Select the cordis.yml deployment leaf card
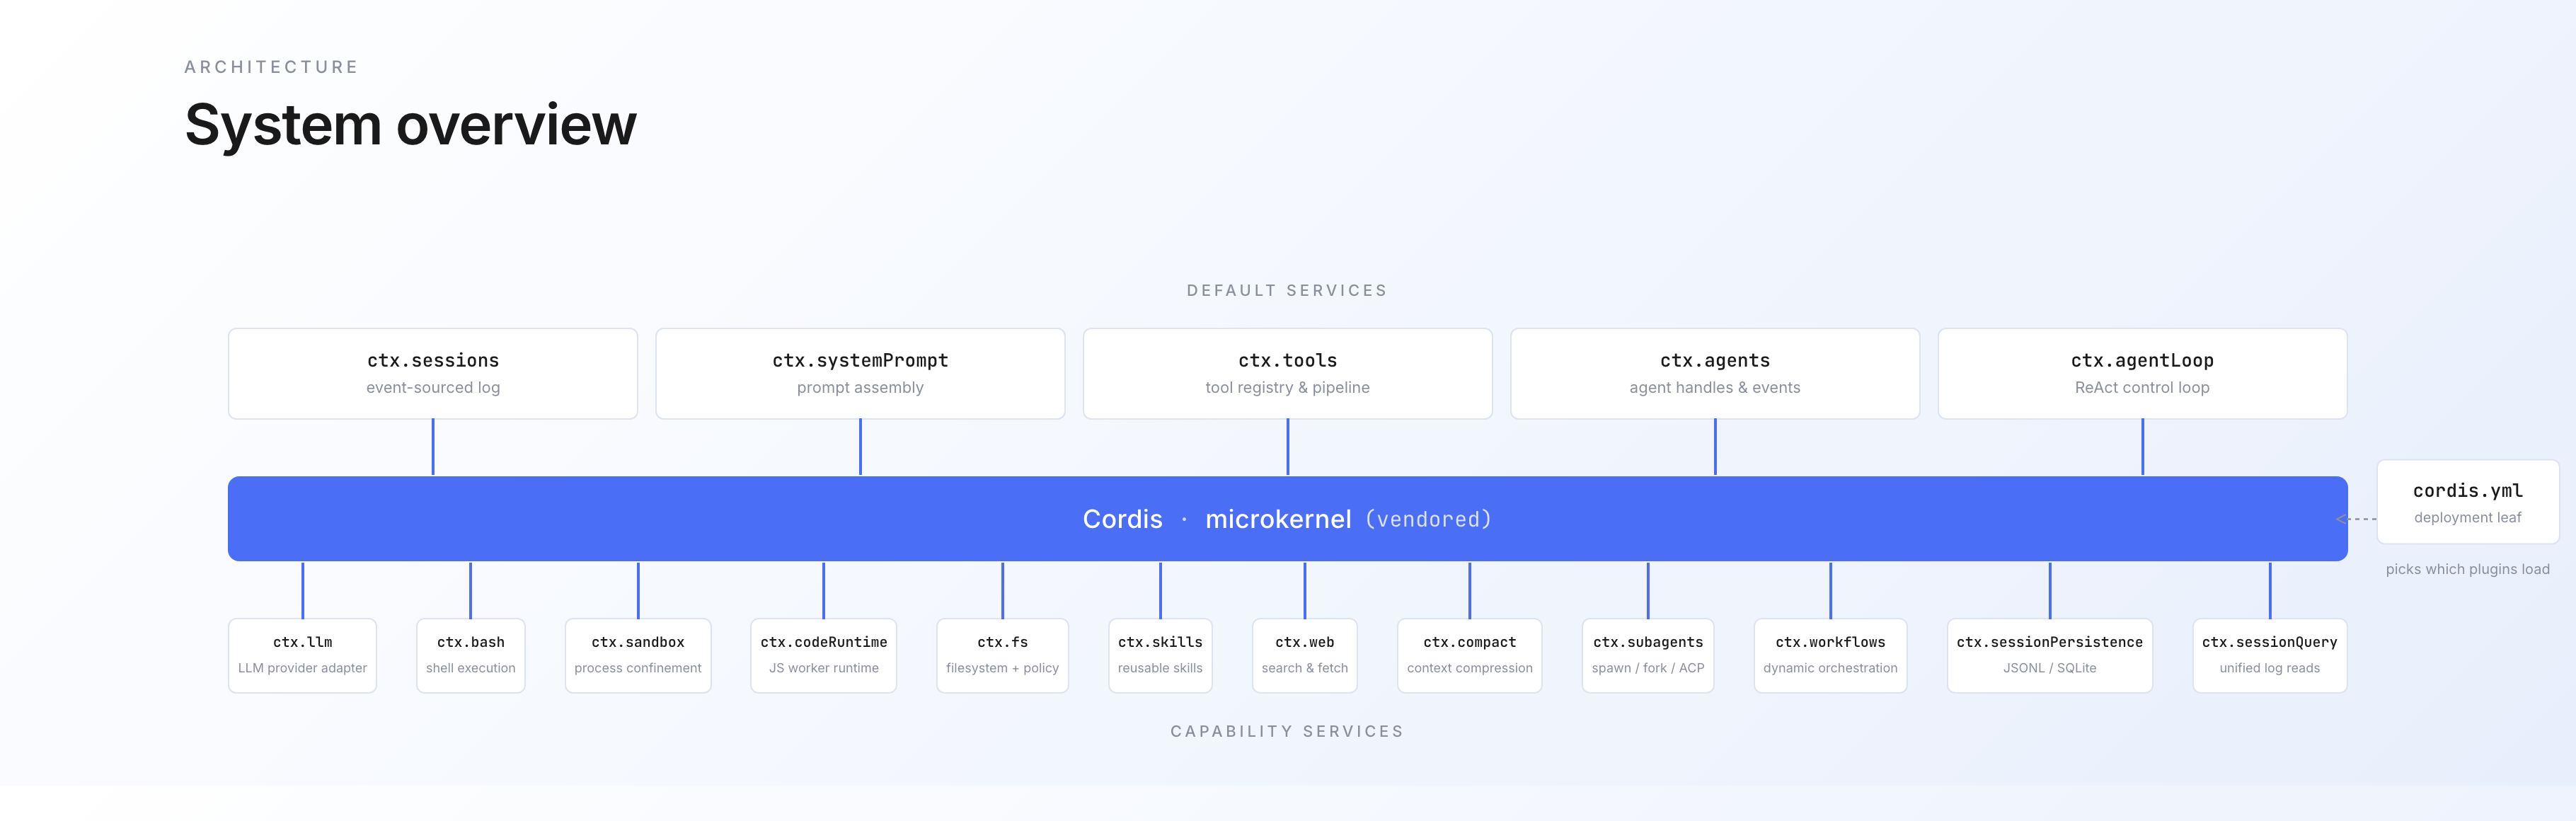Screen dimensions: 2576x821 pos(2467,502)
